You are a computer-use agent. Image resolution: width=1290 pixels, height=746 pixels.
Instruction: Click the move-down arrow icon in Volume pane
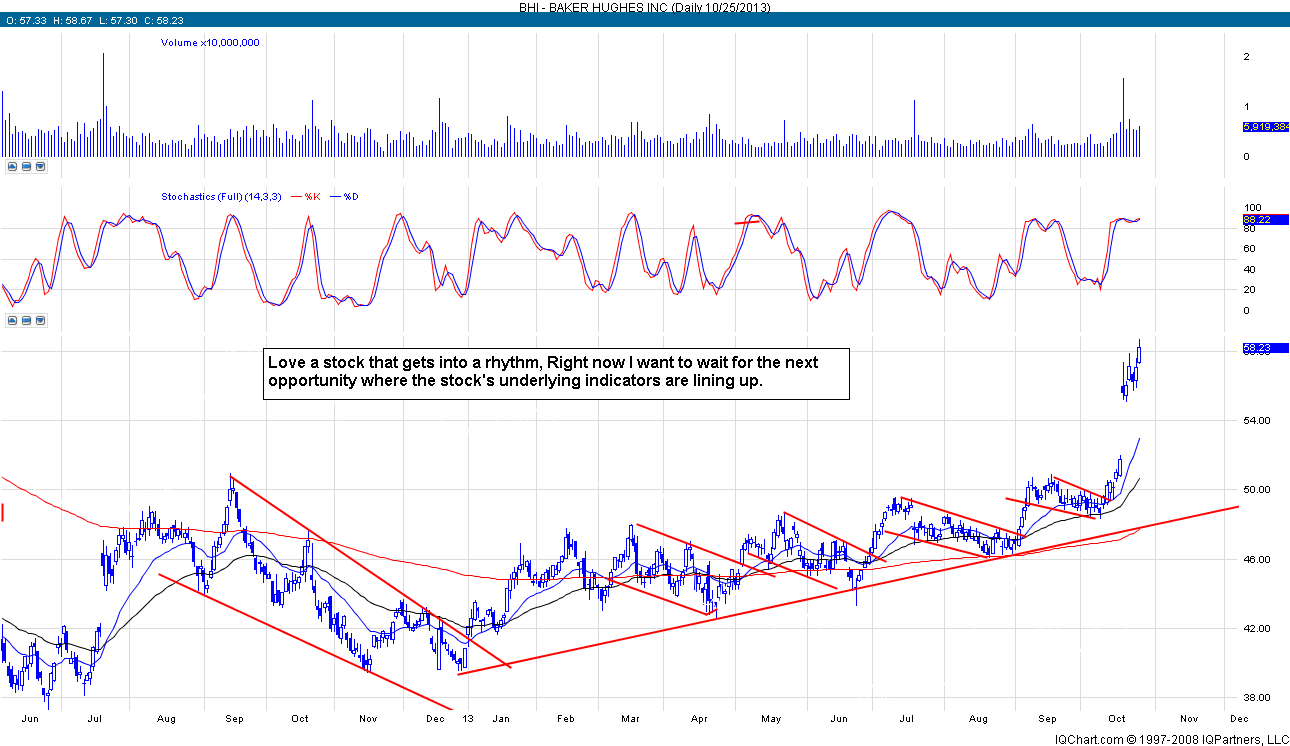tap(40, 166)
